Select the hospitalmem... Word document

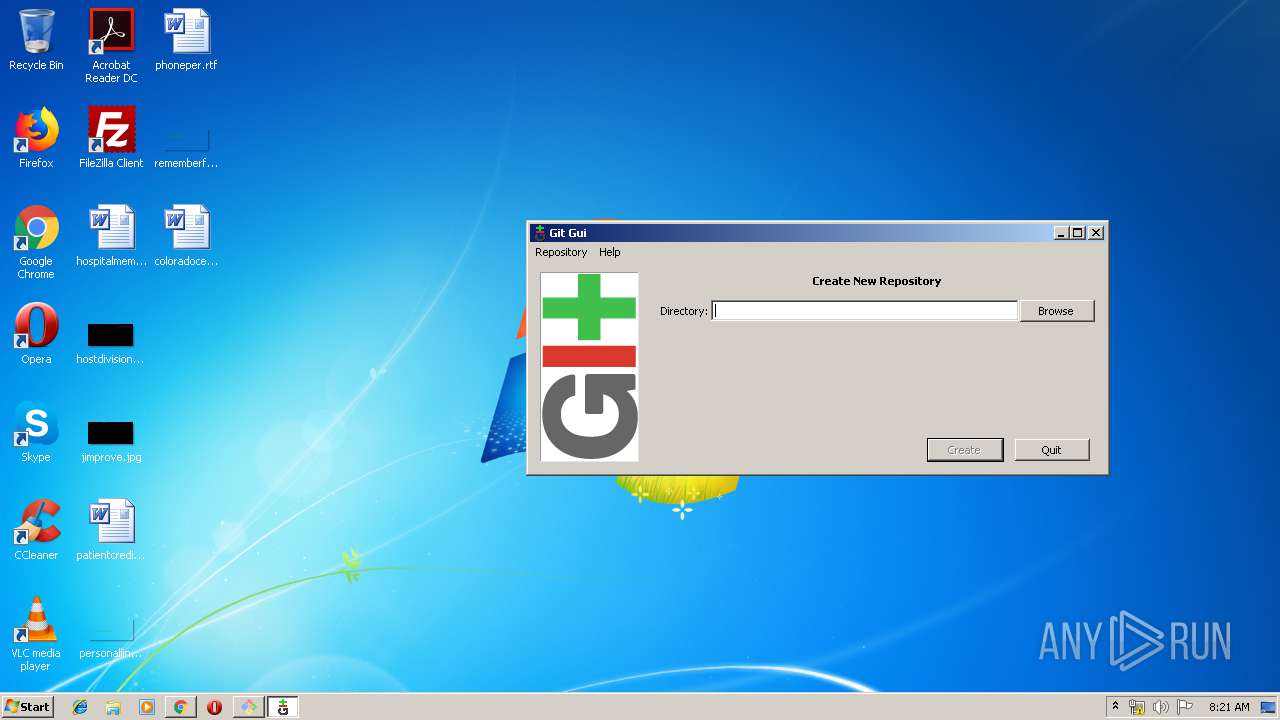click(111, 236)
